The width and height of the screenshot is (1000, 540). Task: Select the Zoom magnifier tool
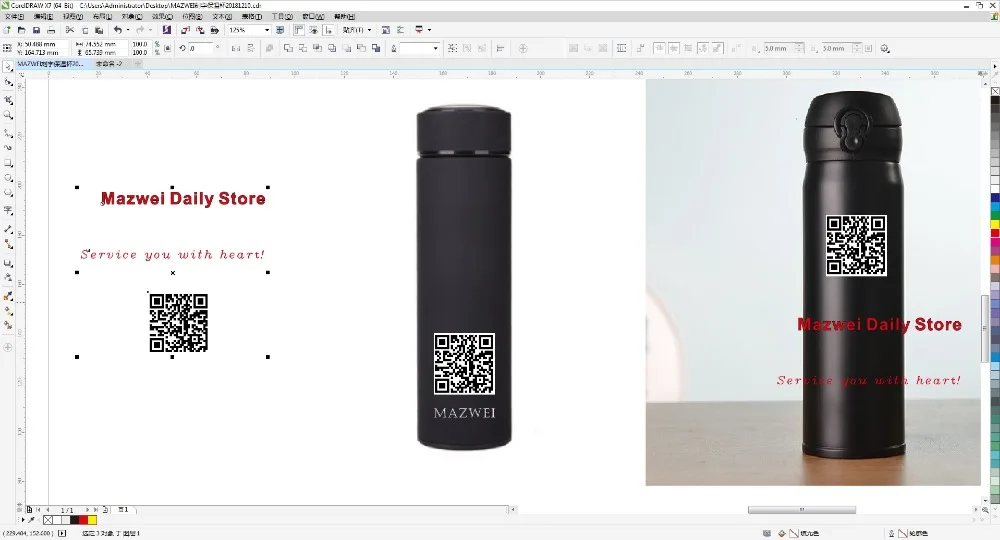click(8, 115)
